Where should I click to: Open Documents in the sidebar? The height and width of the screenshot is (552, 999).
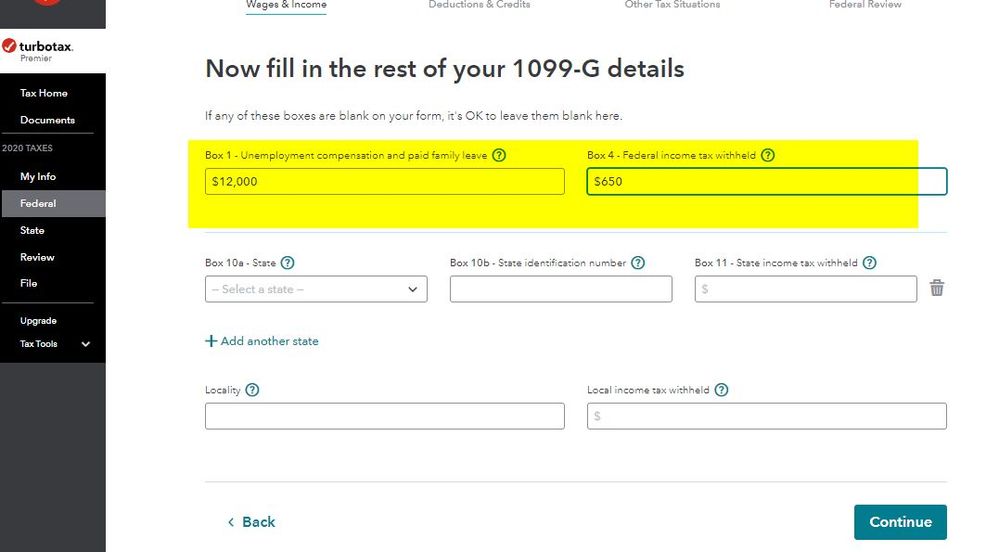point(47,120)
